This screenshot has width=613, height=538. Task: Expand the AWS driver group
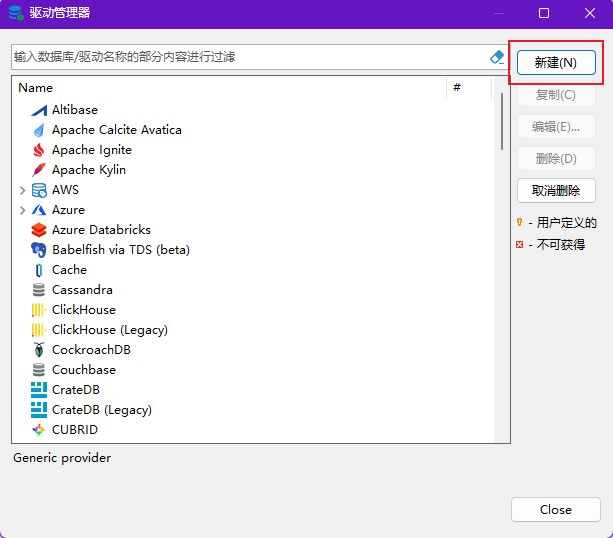coord(22,190)
